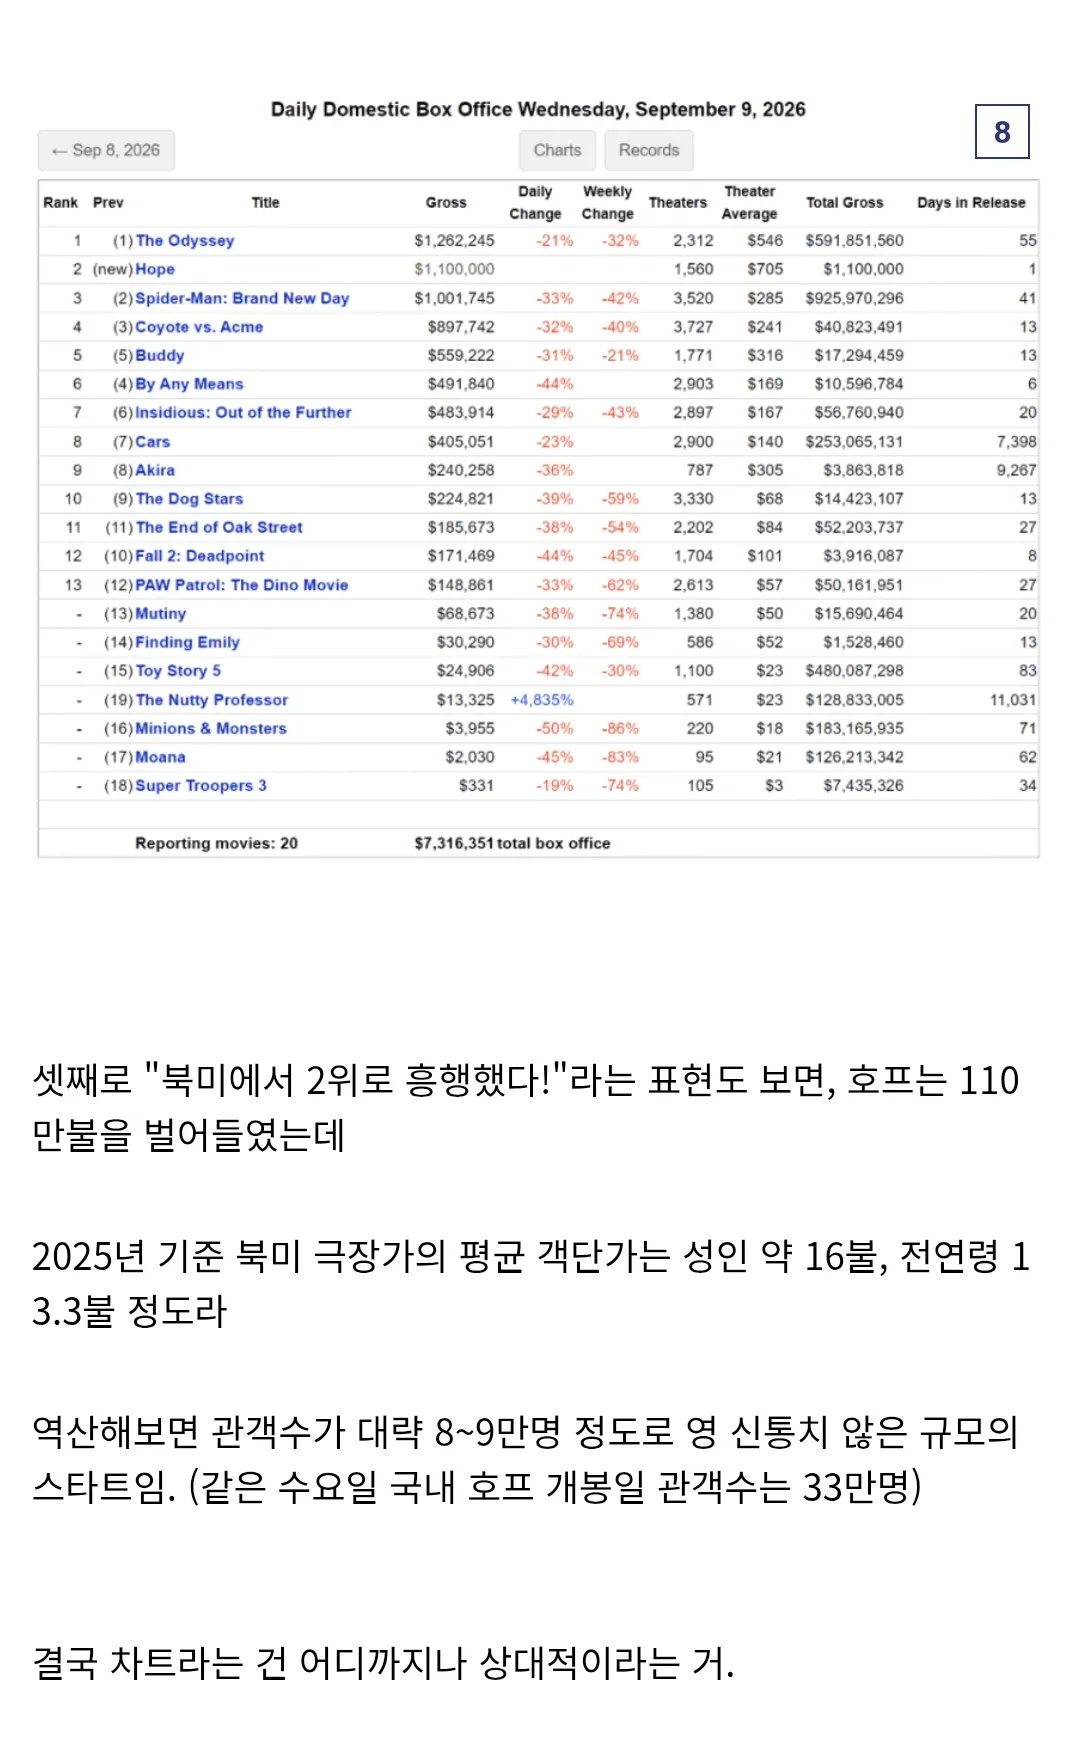Select The Odyssey gross $1,262,245
The width and height of the screenshot is (1080, 1763).
tap(455, 241)
